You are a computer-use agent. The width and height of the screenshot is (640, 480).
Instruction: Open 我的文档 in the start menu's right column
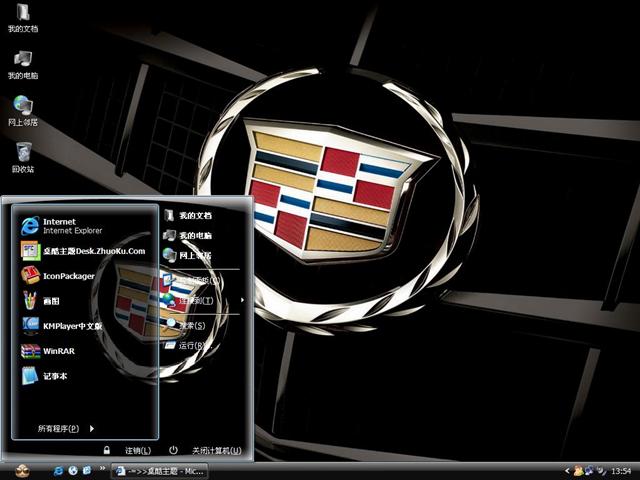[x=187, y=215]
